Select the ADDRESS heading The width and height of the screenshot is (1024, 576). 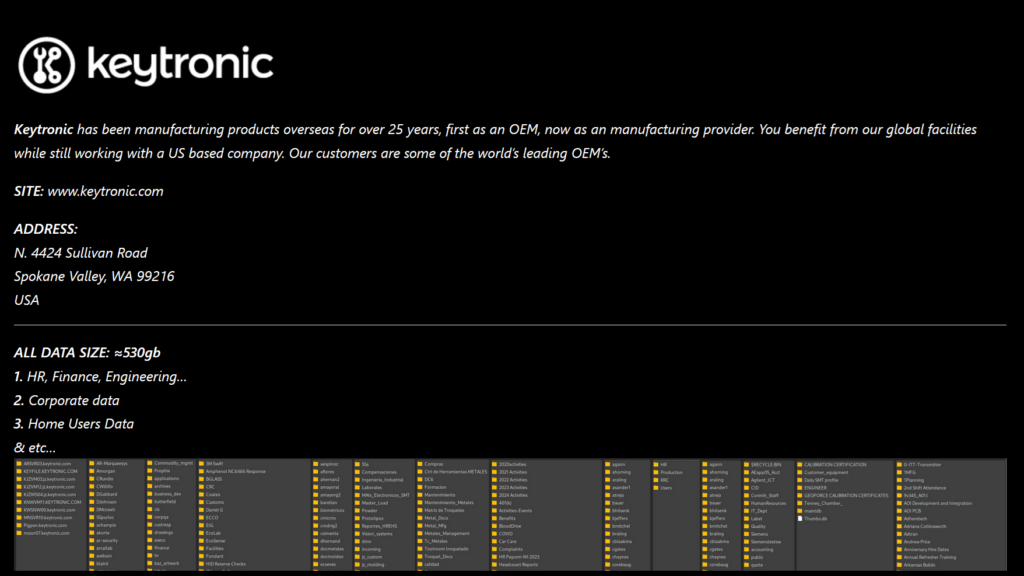(x=46, y=229)
